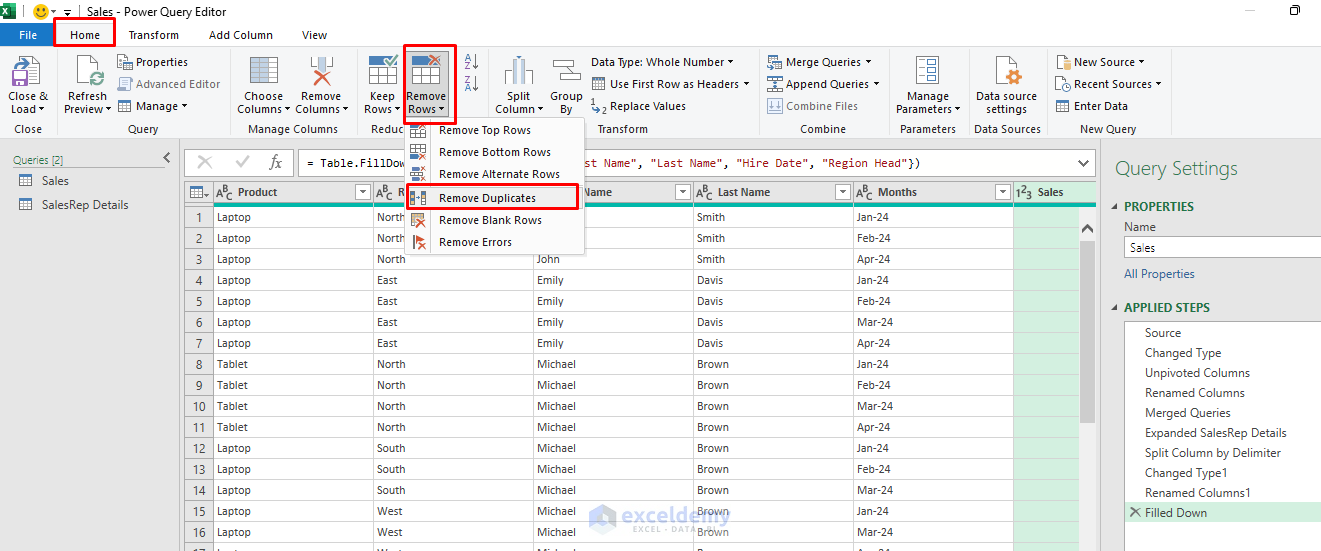
Task: Click the fx add step icon
Action: pos(276,163)
